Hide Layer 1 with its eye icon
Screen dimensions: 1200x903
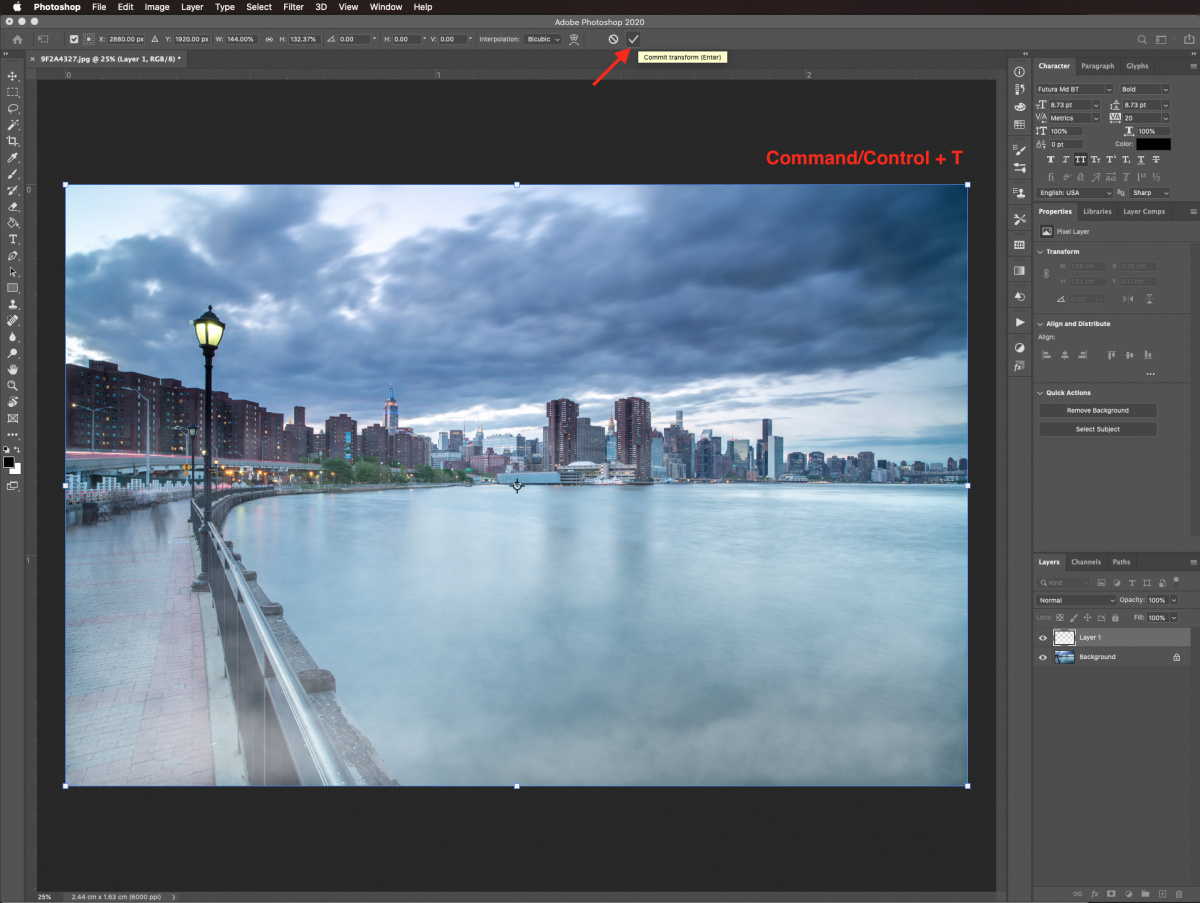1043,638
